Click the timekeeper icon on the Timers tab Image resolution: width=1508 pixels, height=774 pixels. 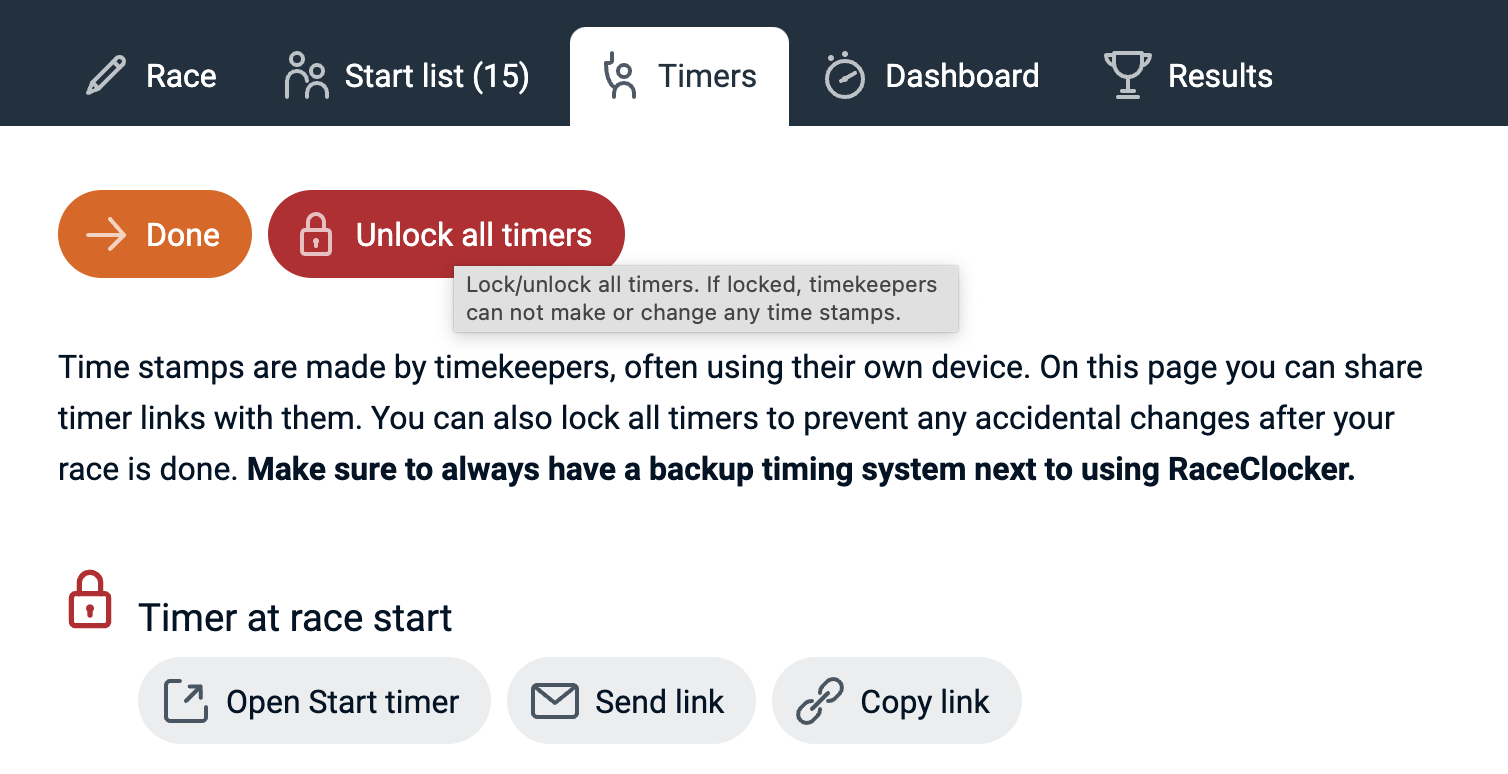(x=622, y=77)
